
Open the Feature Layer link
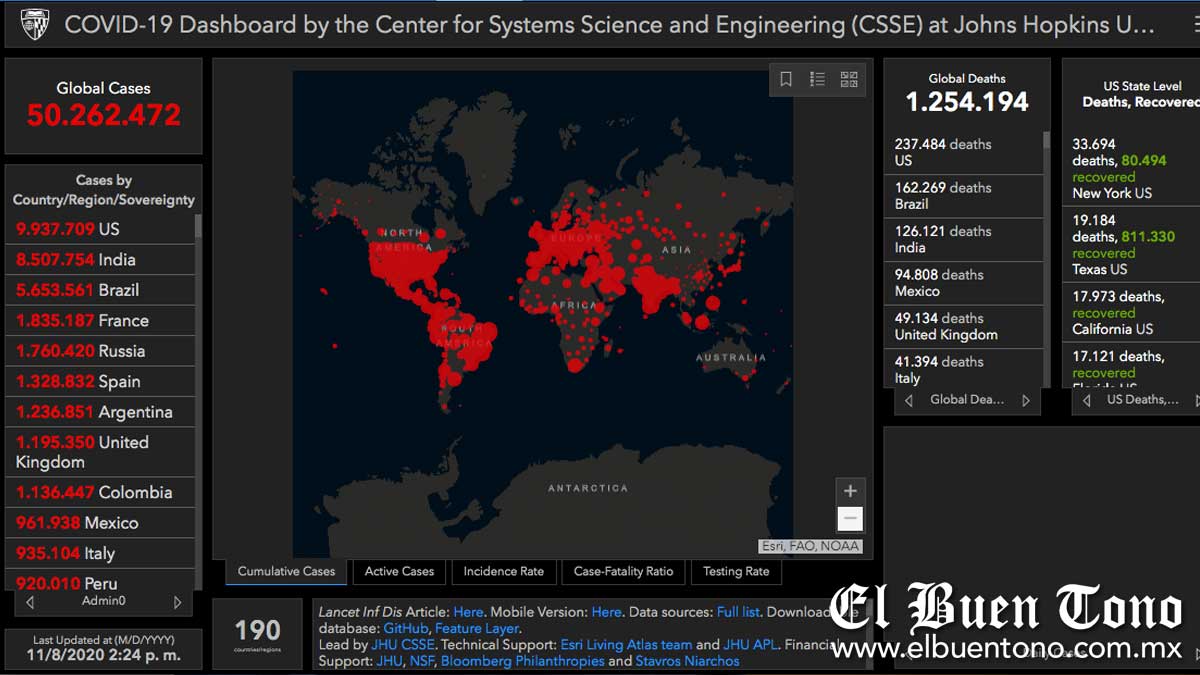pyautogui.click(x=476, y=628)
